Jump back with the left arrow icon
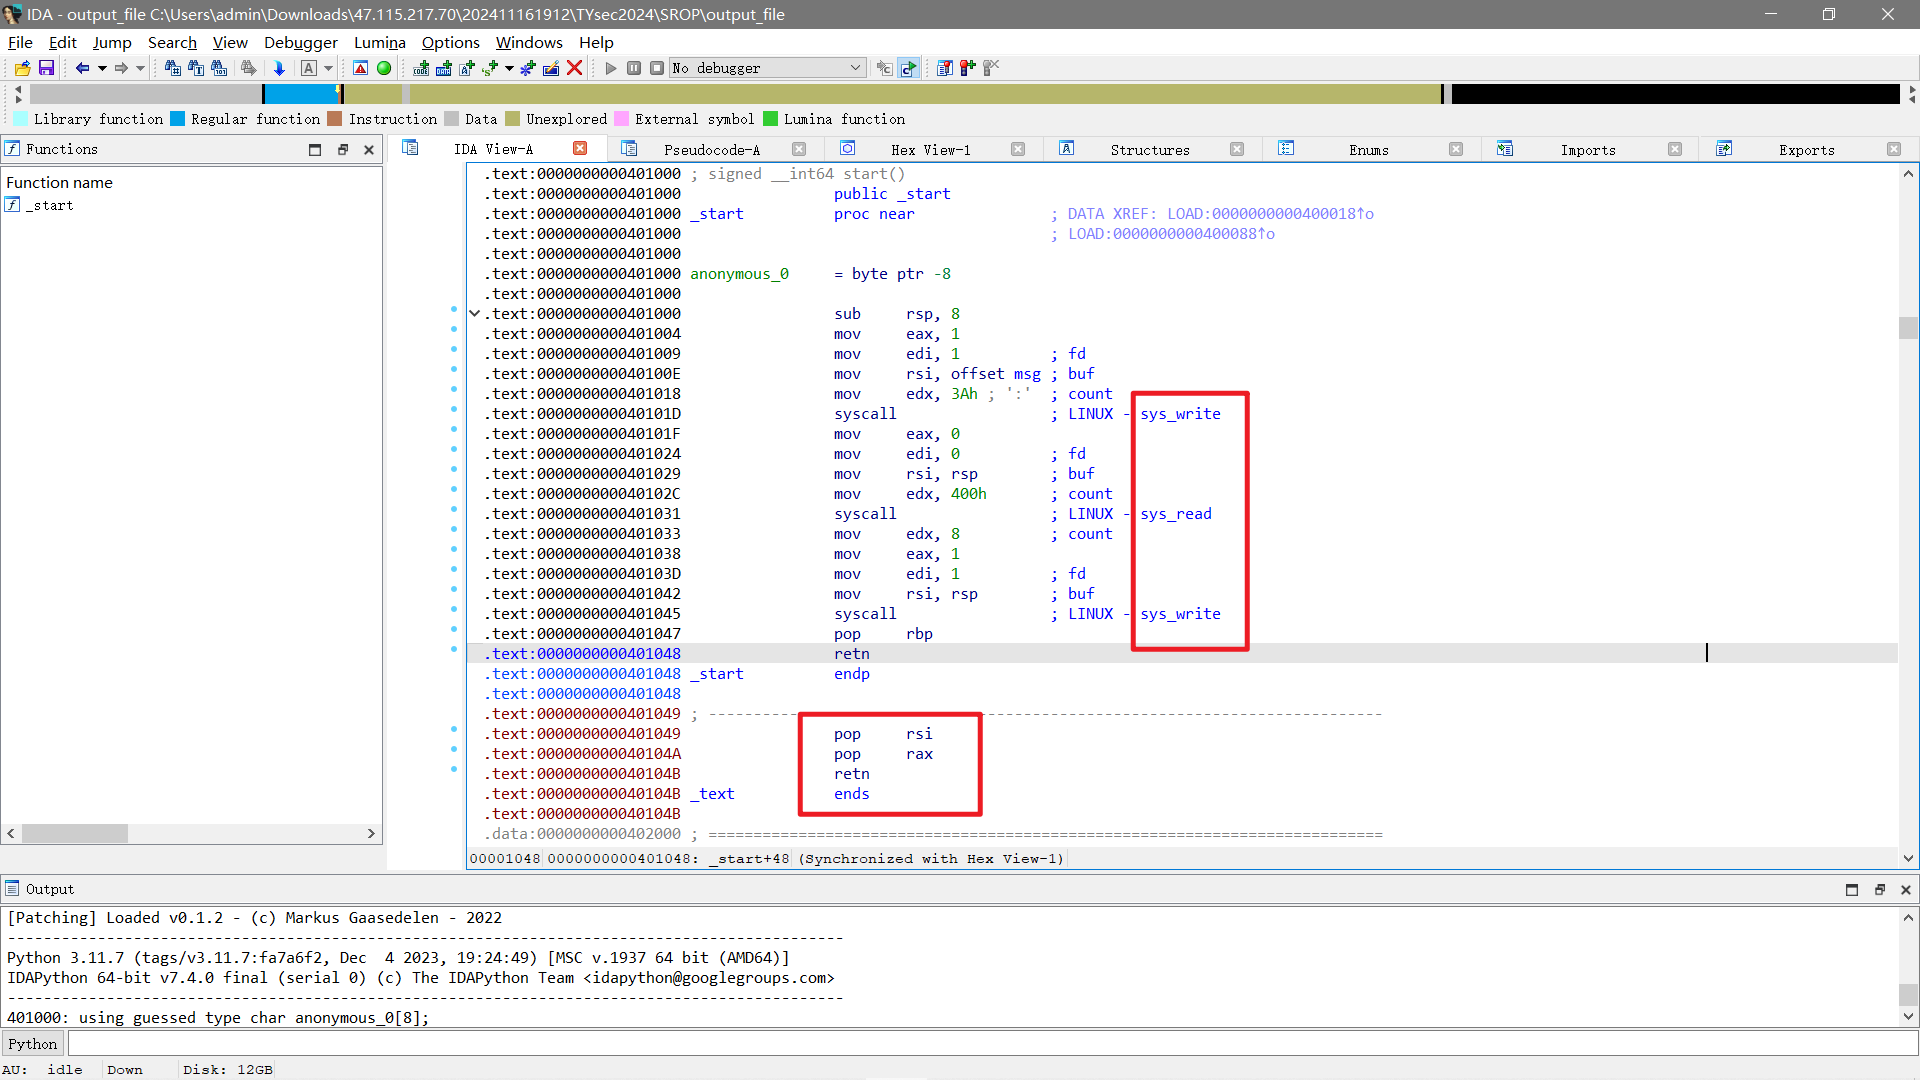The height and width of the screenshot is (1080, 1920). [x=82, y=68]
